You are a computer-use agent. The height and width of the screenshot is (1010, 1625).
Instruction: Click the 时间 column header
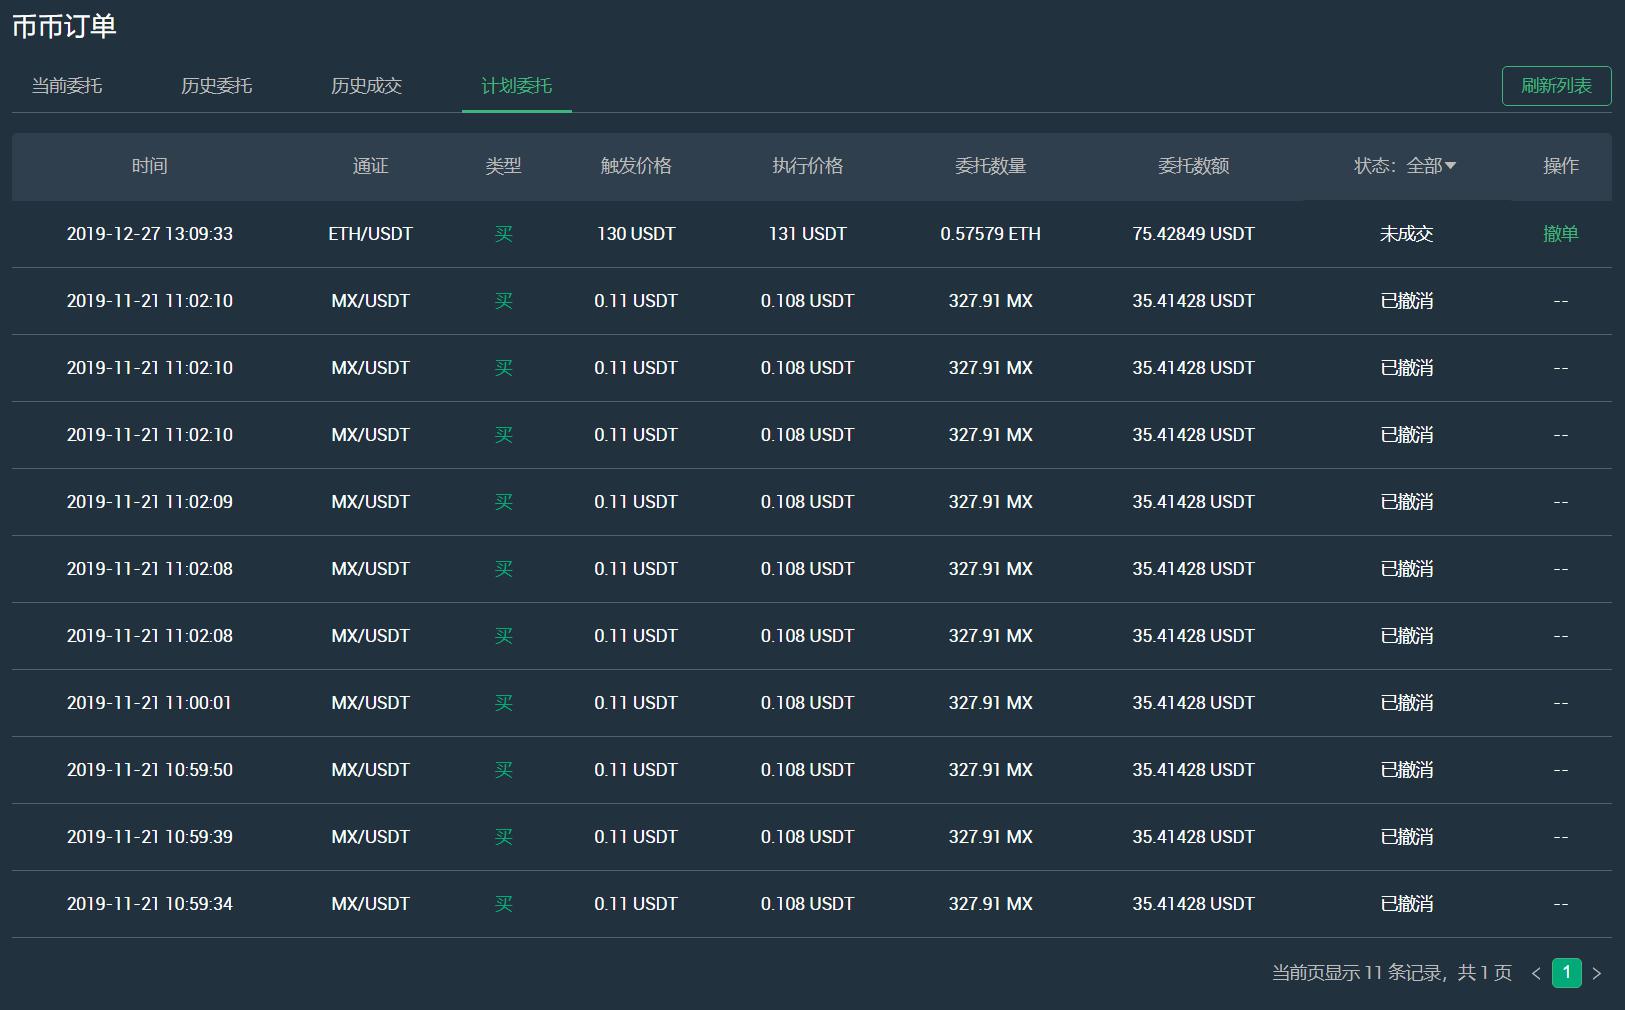[x=150, y=166]
